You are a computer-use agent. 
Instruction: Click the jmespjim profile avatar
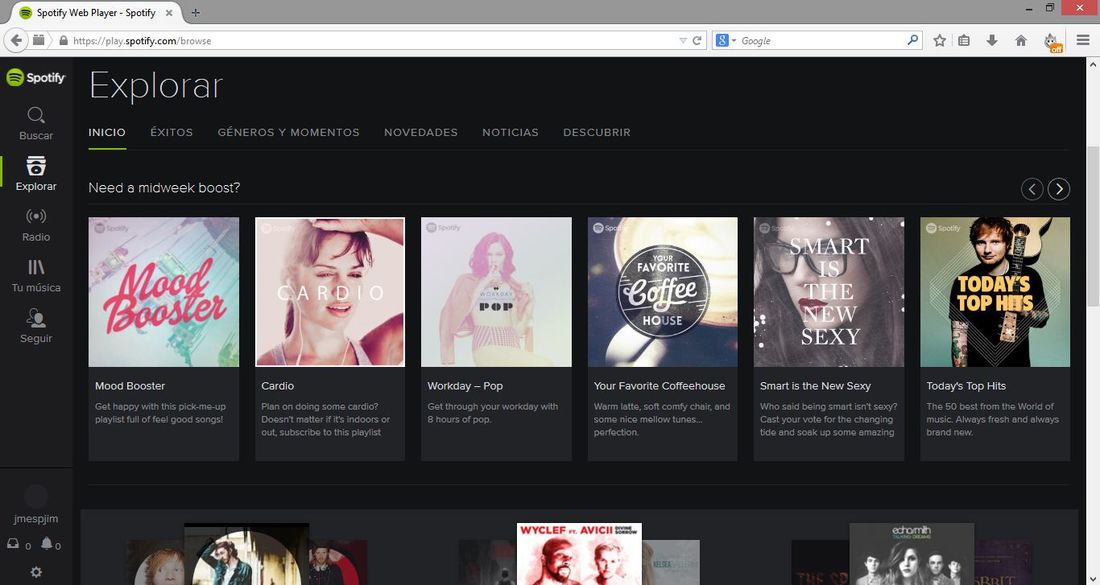[x=36, y=496]
